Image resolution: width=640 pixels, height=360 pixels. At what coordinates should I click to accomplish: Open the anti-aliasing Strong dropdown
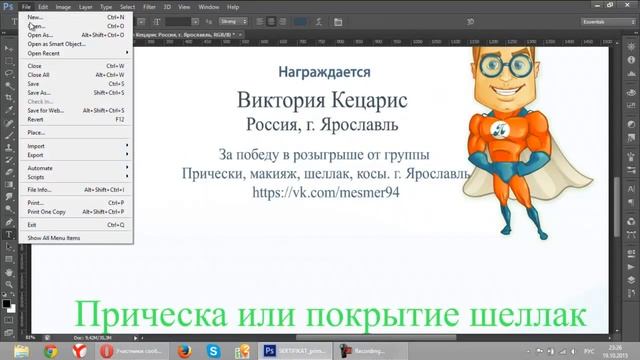pyautogui.click(x=233, y=21)
